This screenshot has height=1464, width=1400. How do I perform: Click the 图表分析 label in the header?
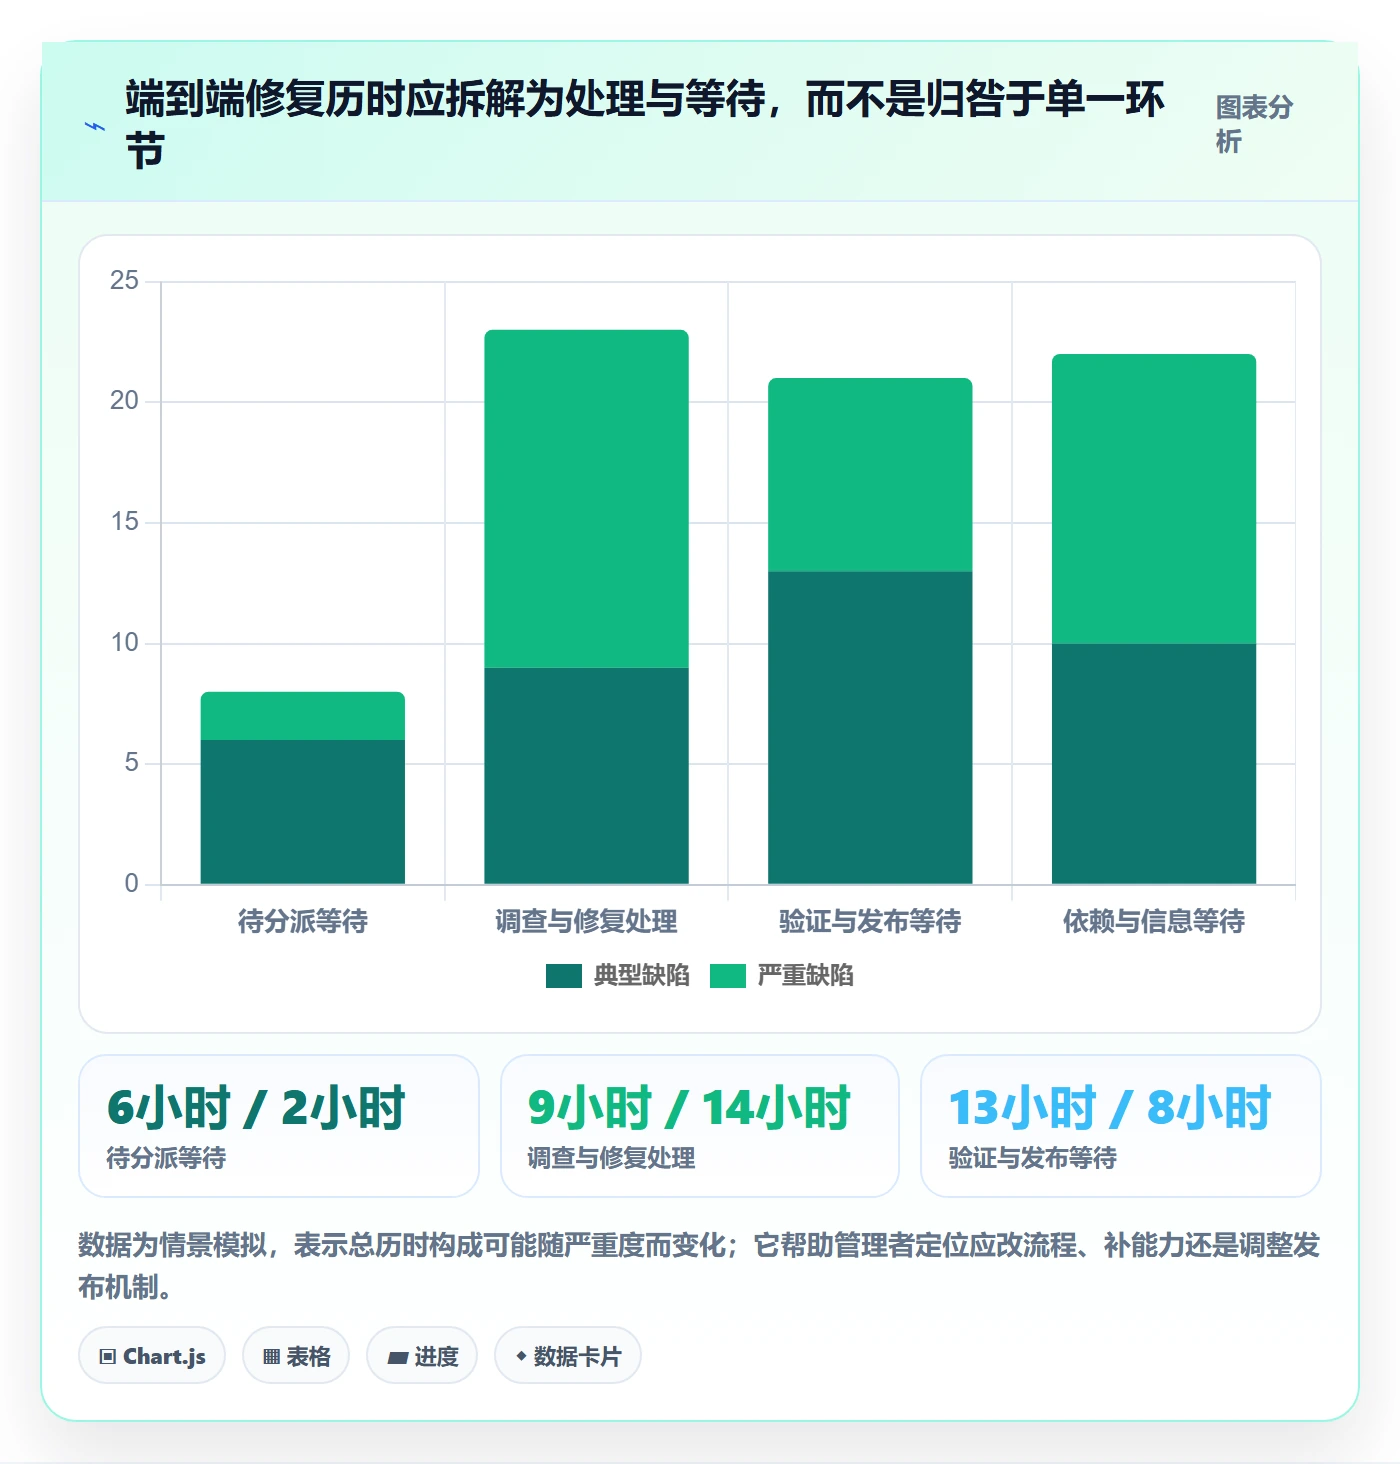[1255, 124]
